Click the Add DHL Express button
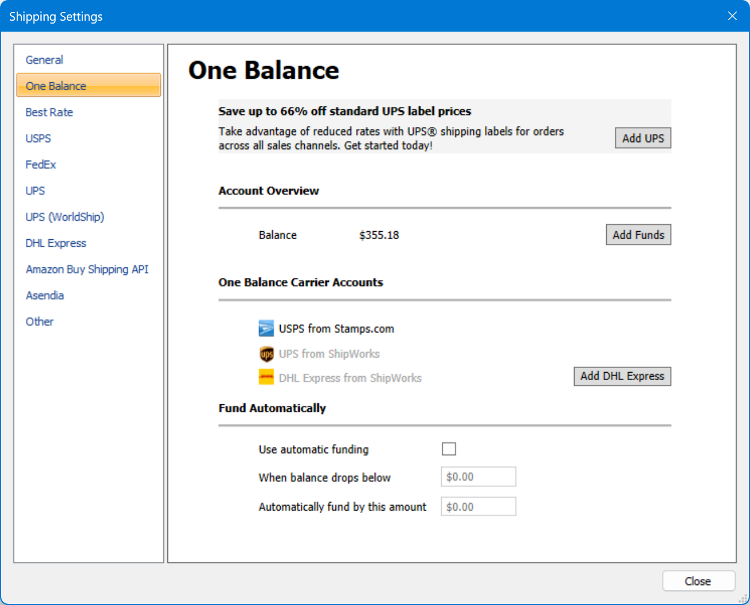The width and height of the screenshot is (750, 605). tap(622, 376)
